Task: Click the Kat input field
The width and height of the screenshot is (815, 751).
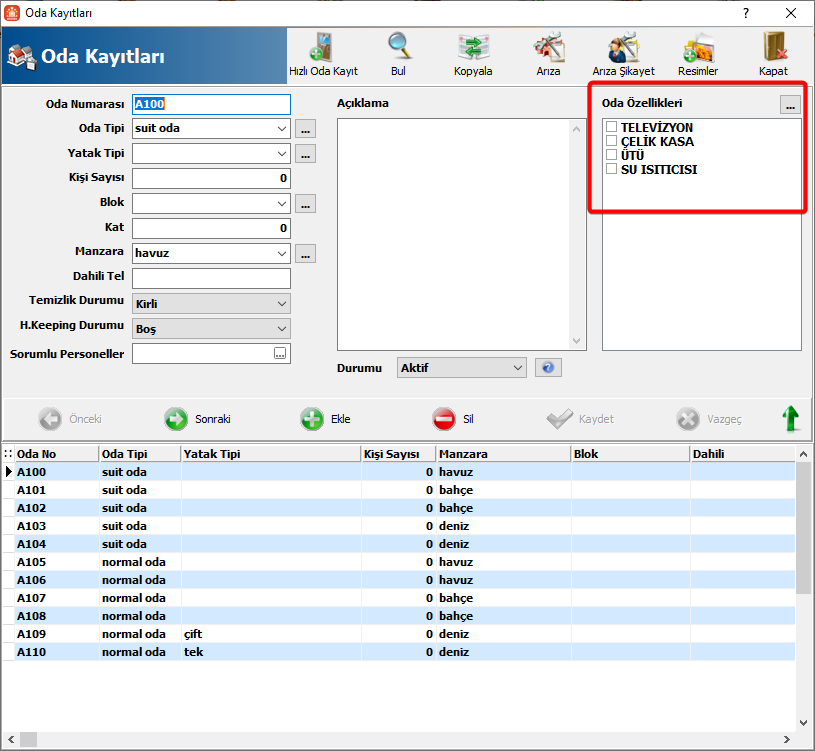Action: point(211,228)
